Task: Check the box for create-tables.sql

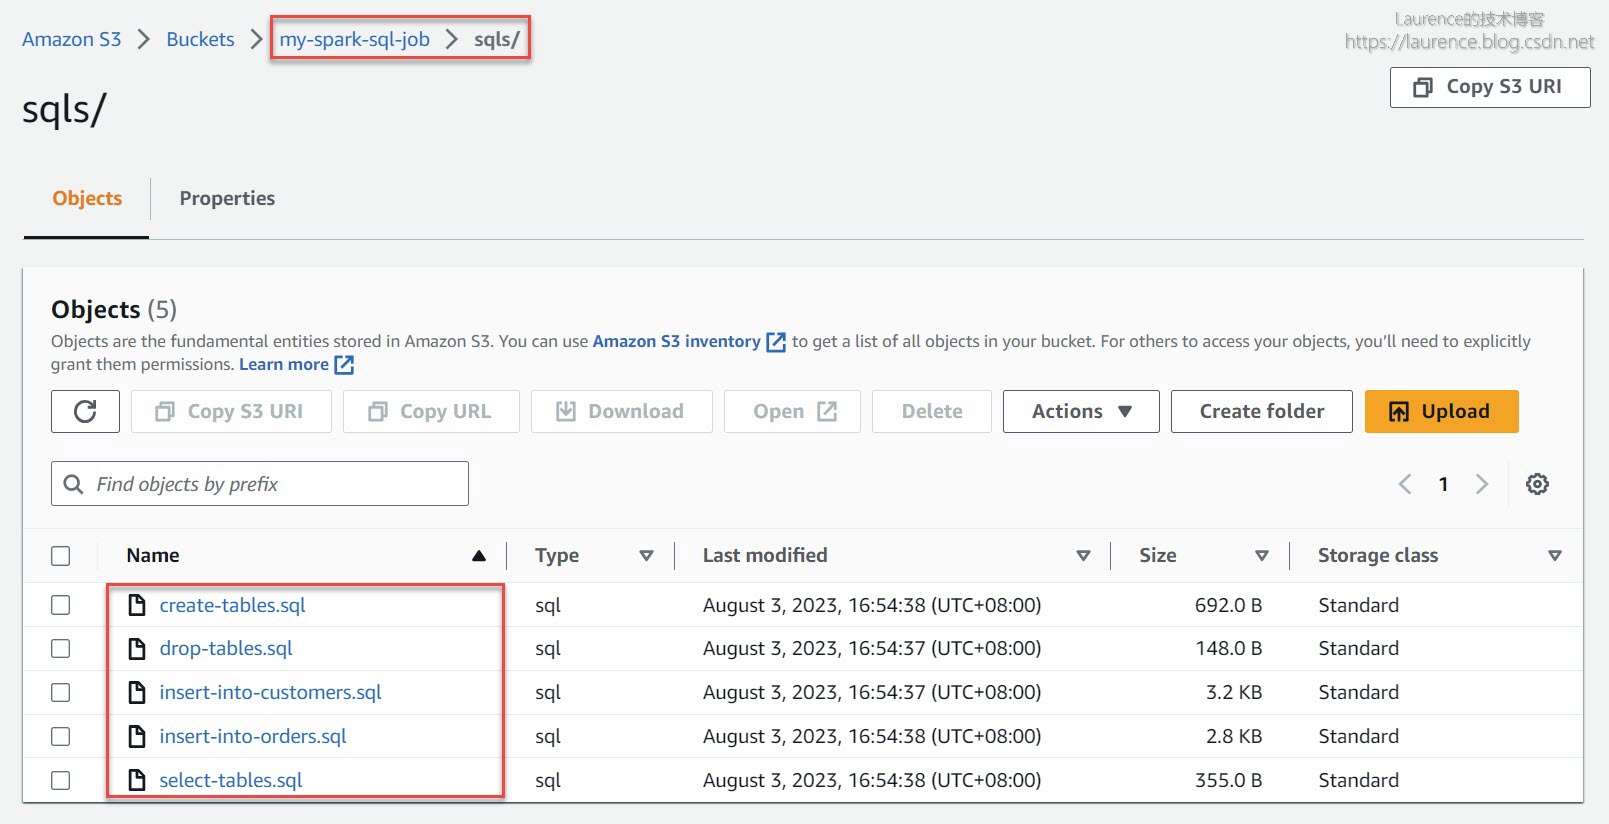Action: click(61, 605)
